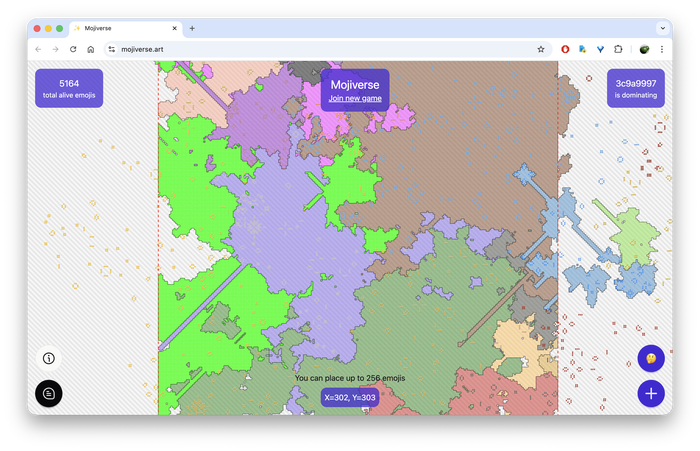Click the red Opera extension icon

pos(565,49)
